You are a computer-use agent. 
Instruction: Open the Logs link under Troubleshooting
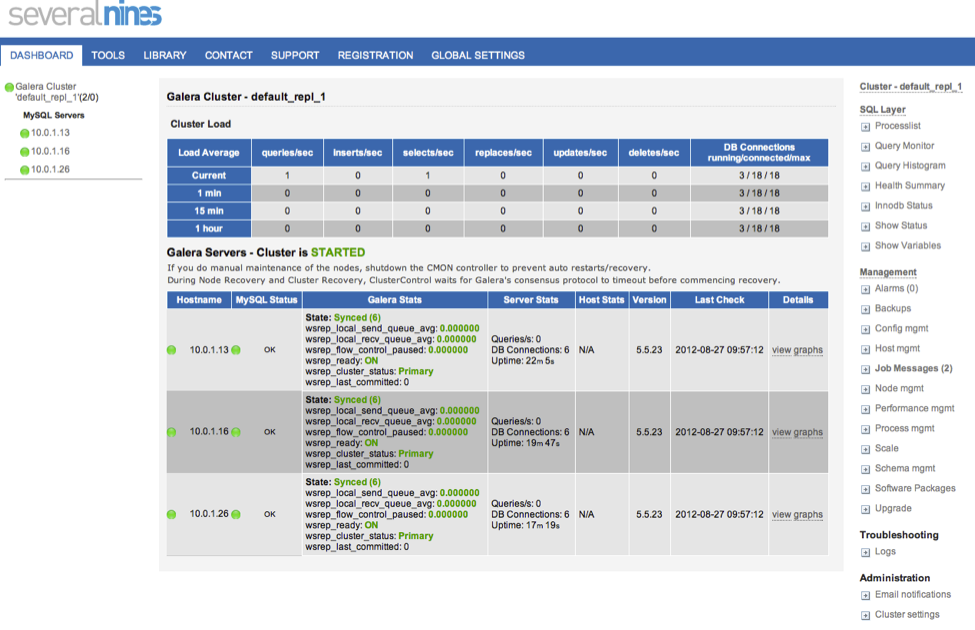tap(885, 551)
